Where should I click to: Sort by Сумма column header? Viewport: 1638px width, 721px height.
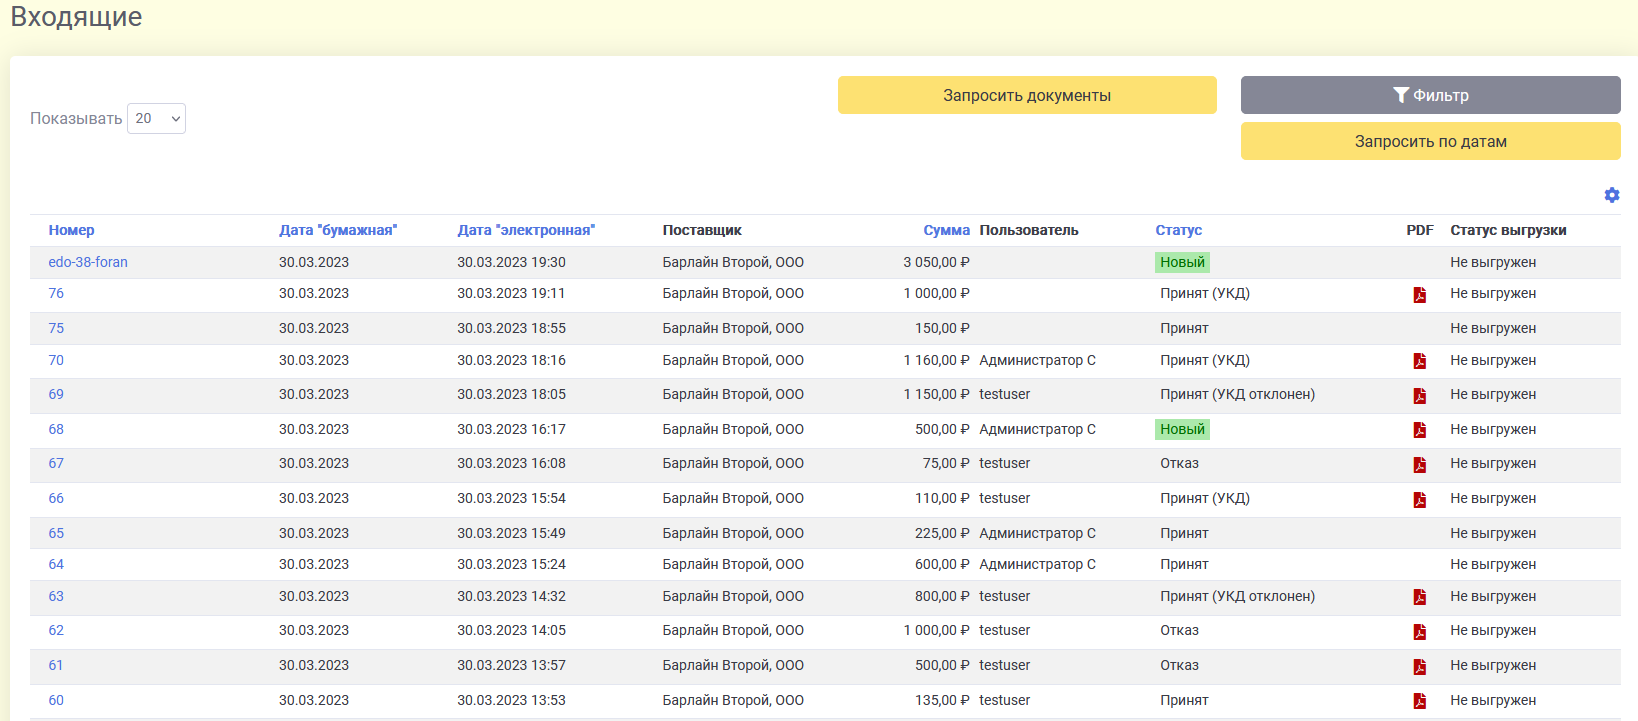946,230
